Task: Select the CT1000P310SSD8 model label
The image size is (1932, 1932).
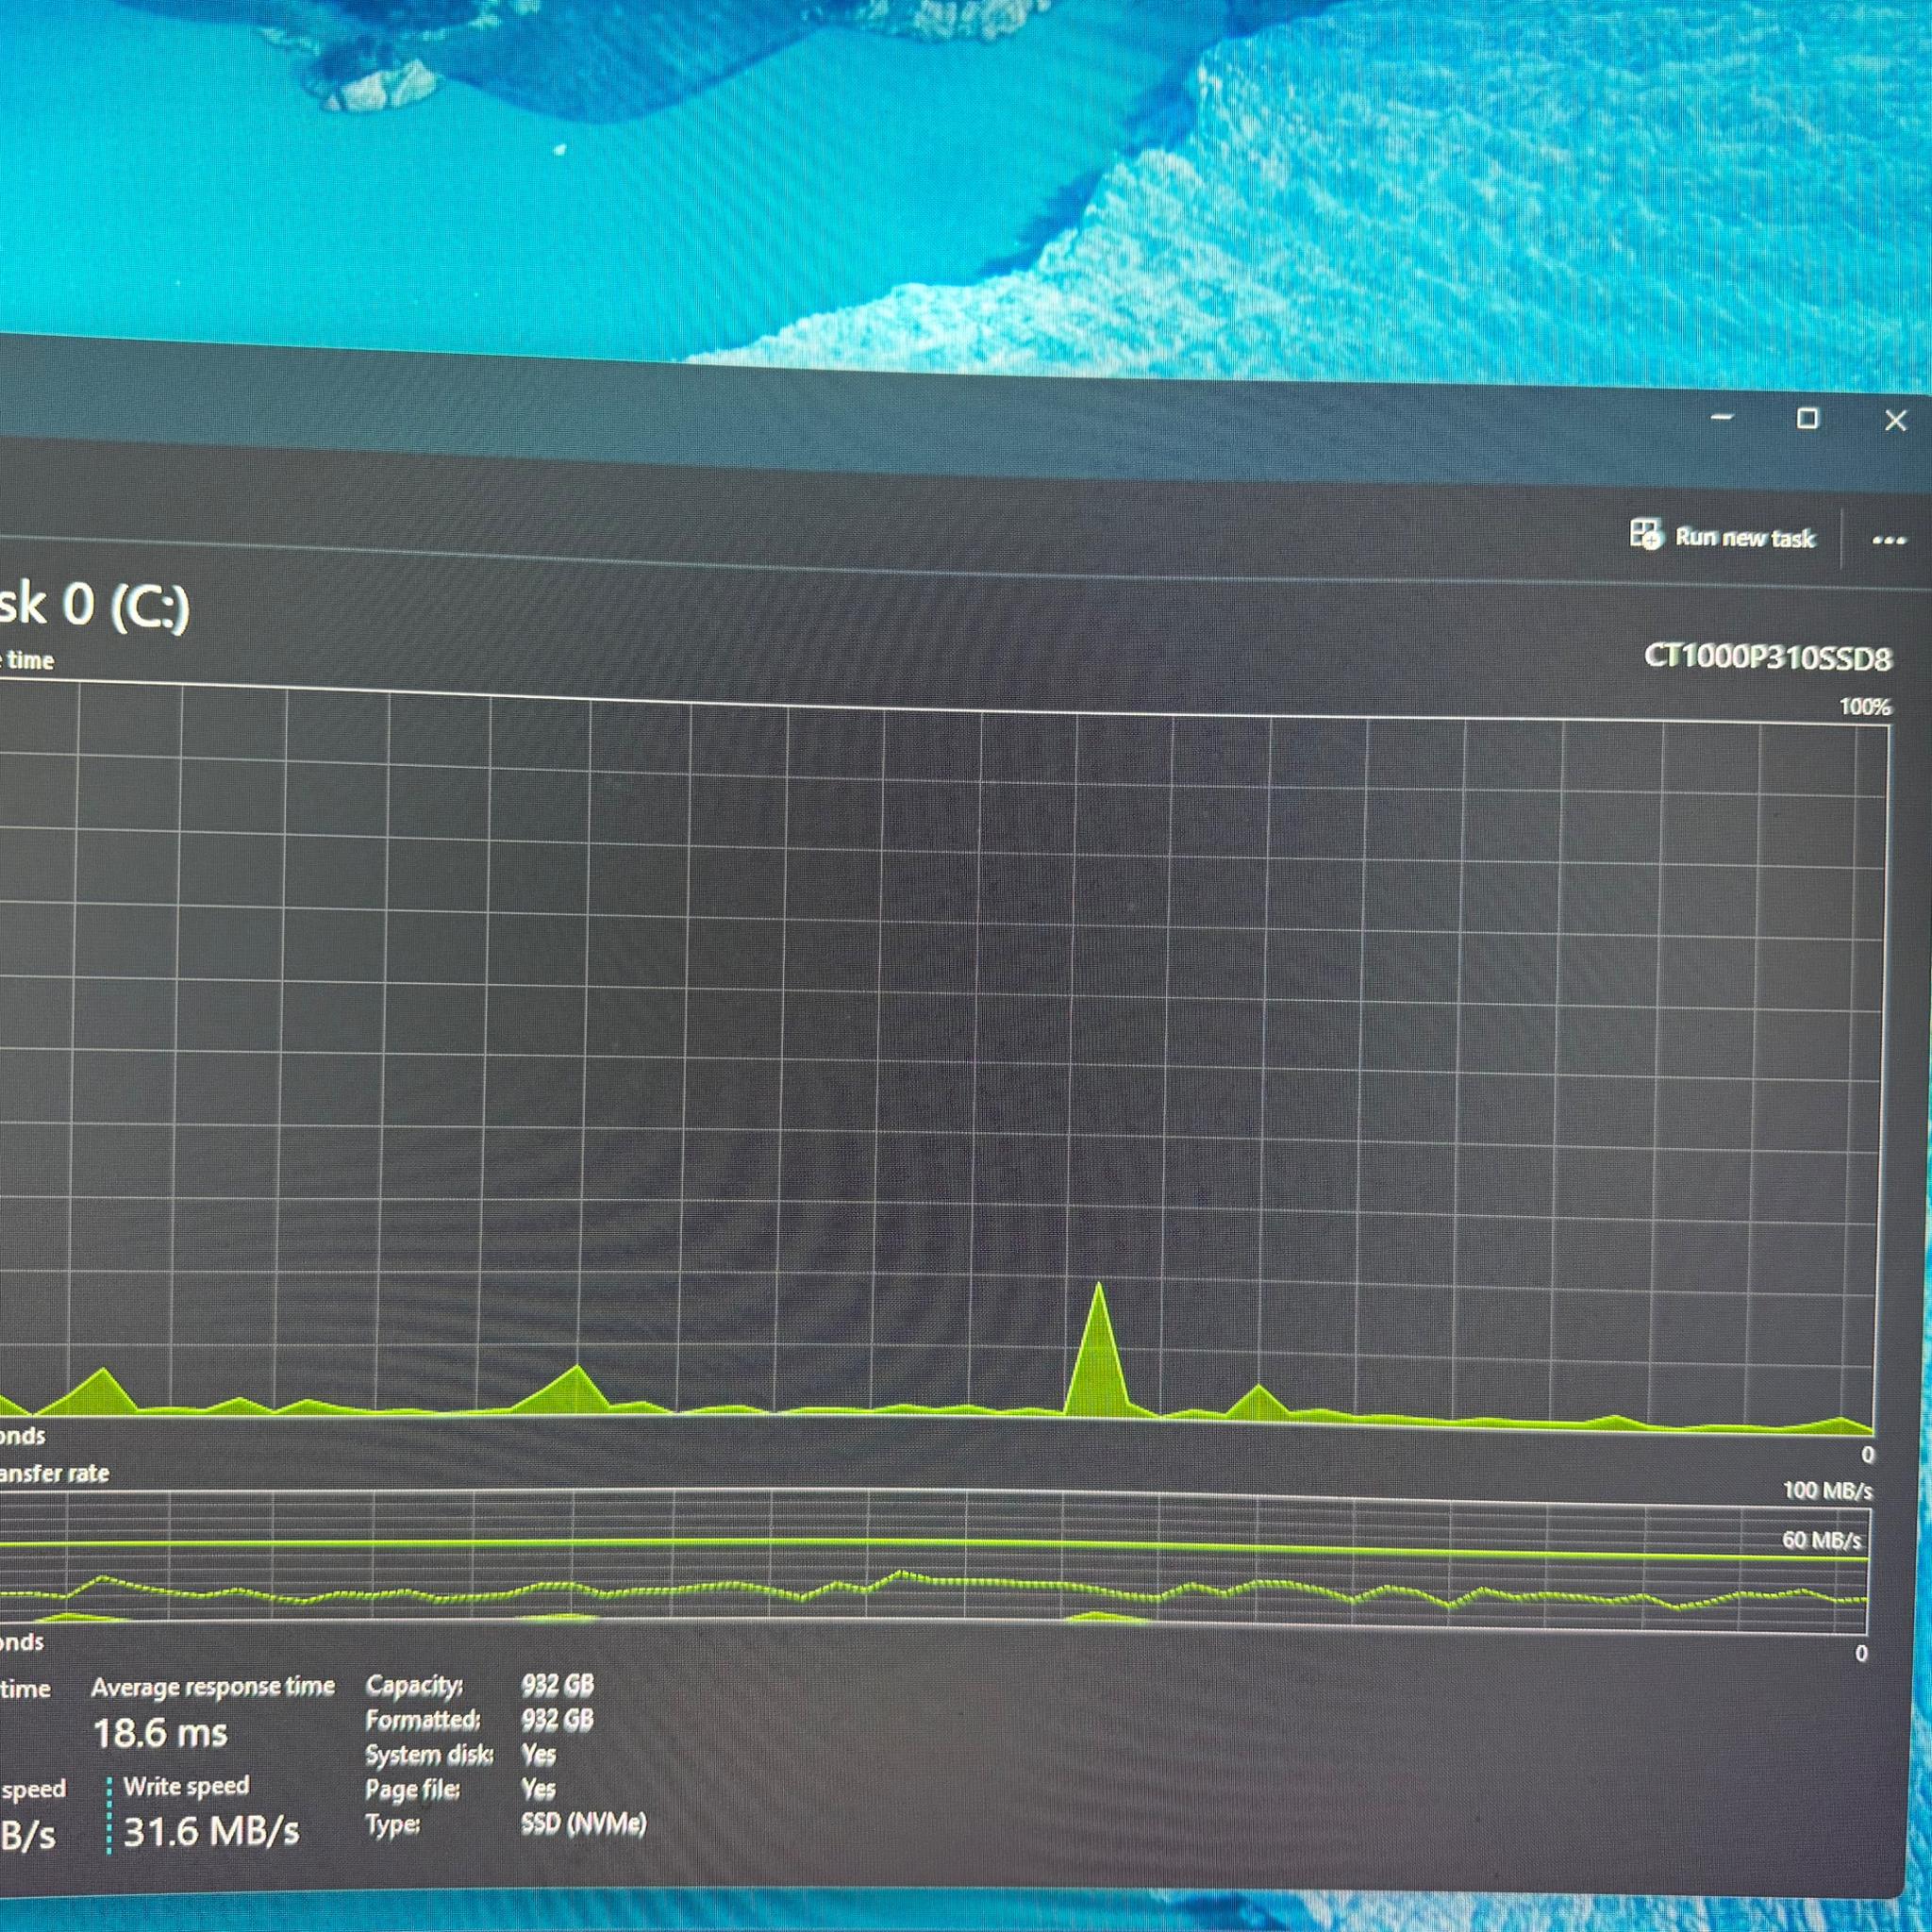Action: (1768, 658)
